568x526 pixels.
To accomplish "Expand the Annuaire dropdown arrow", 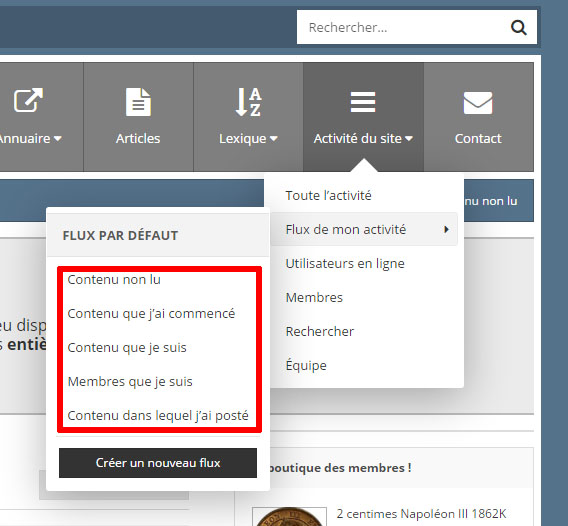I will pyautogui.click(x=58, y=138).
